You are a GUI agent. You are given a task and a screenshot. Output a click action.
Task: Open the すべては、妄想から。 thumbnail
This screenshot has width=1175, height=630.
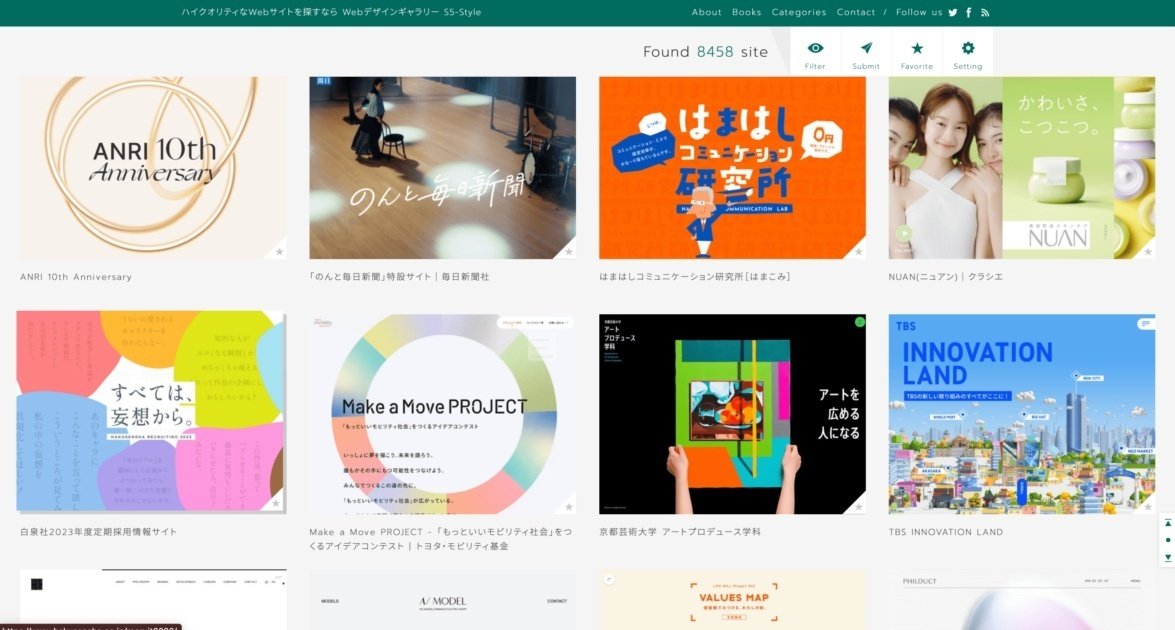tap(151, 411)
